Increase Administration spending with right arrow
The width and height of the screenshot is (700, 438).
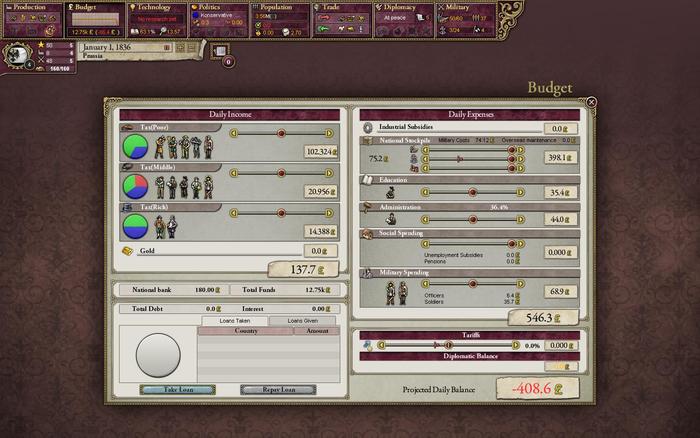(x=521, y=219)
